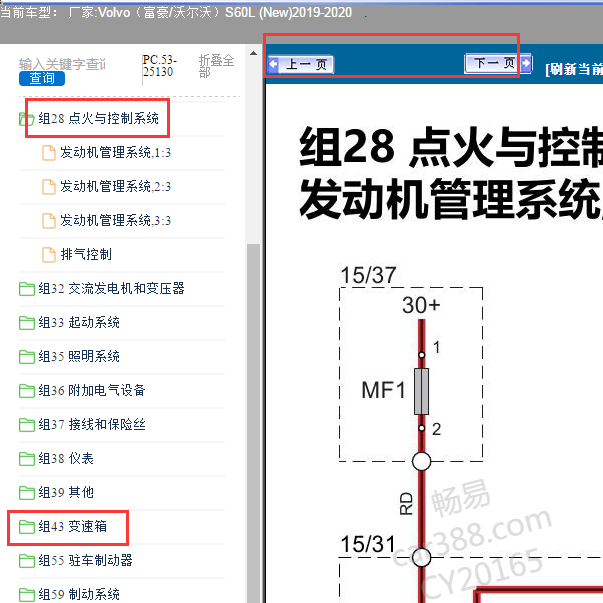This screenshot has width=603, height=603.
Task: Go to previous page with 上一页
Action: 301,64
